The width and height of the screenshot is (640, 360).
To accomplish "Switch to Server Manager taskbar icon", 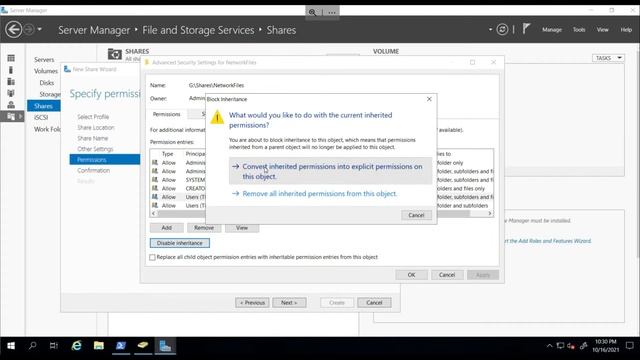I will pyautogui.click(x=165, y=346).
